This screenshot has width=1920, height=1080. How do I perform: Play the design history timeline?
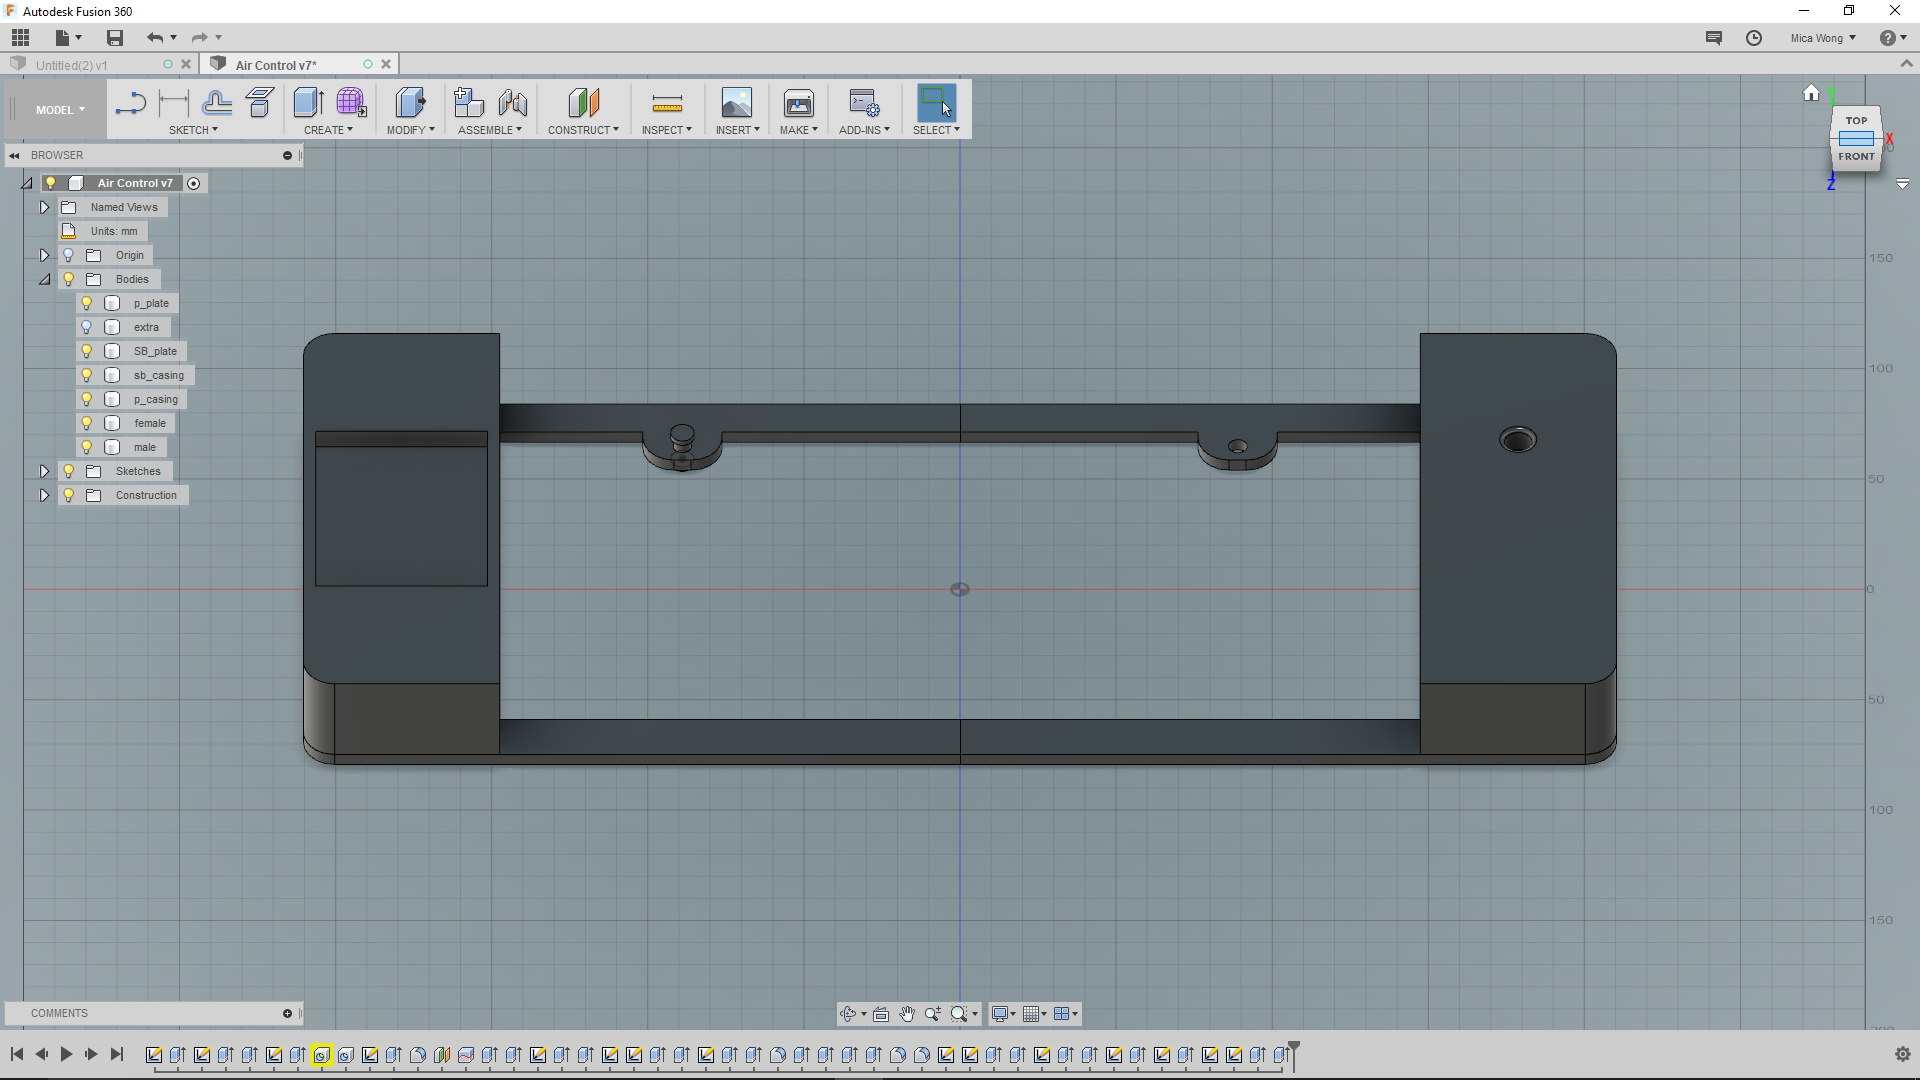point(66,1054)
